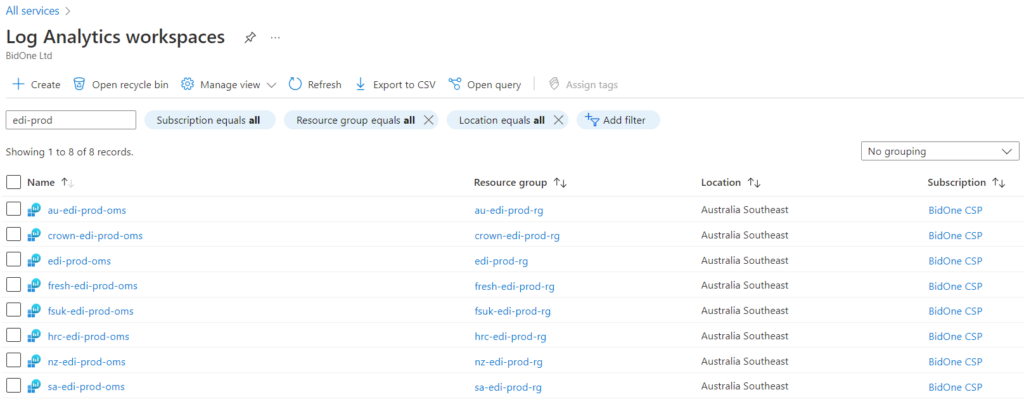
Task: Open resource group sa-edi-prod-rg
Action: click(x=508, y=387)
